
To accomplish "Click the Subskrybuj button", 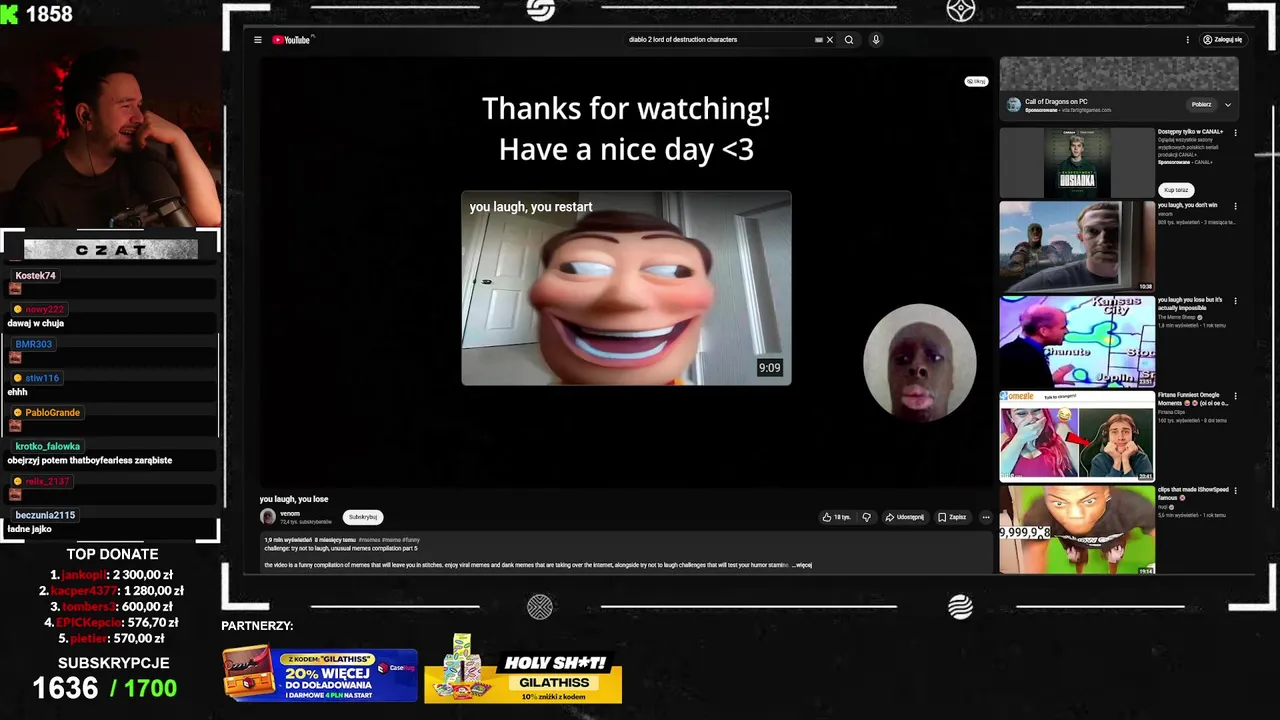I will (x=363, y=517).
